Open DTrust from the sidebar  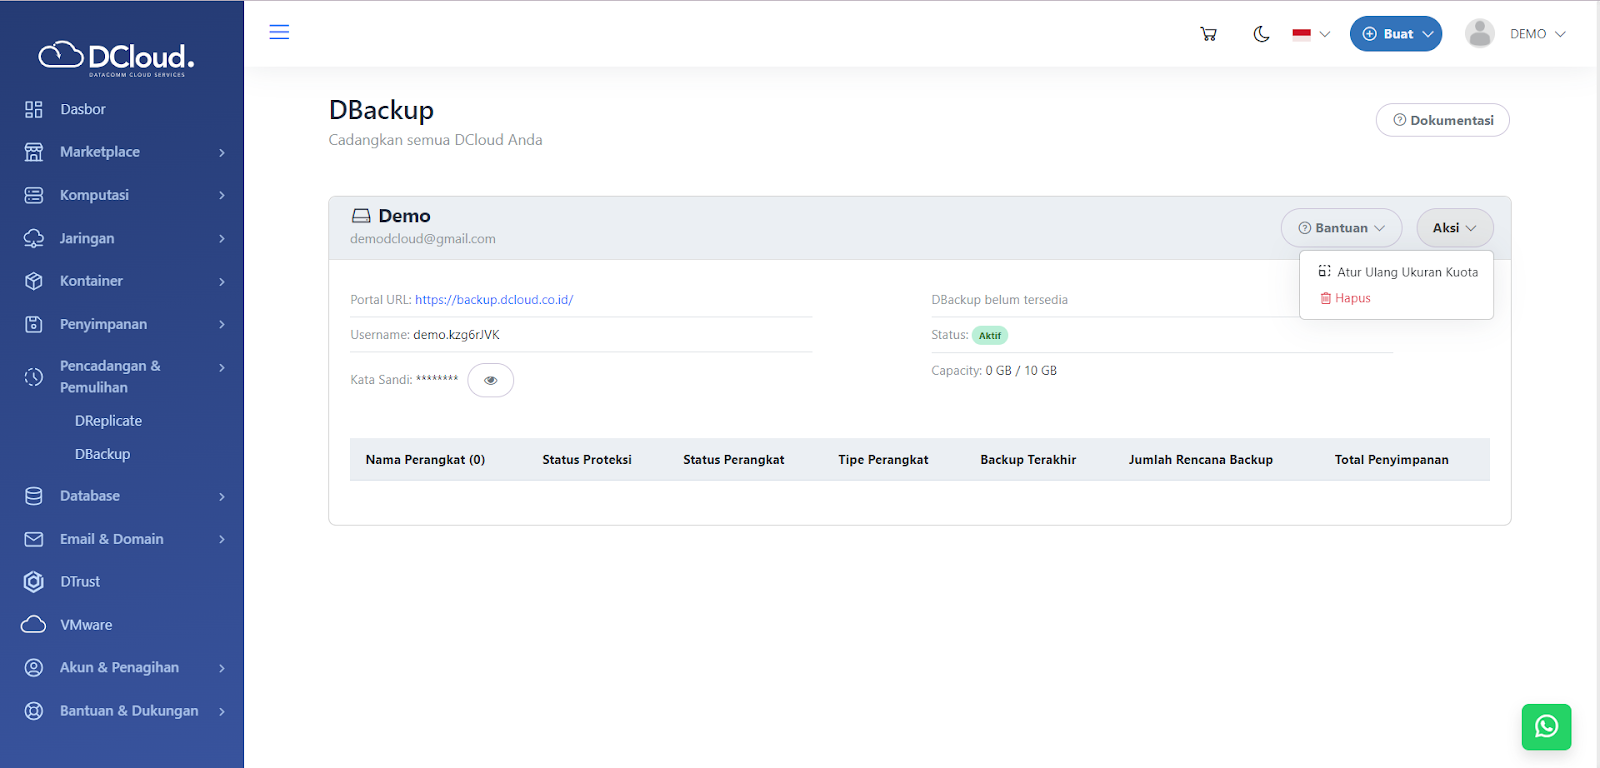(x=80, y=582)
